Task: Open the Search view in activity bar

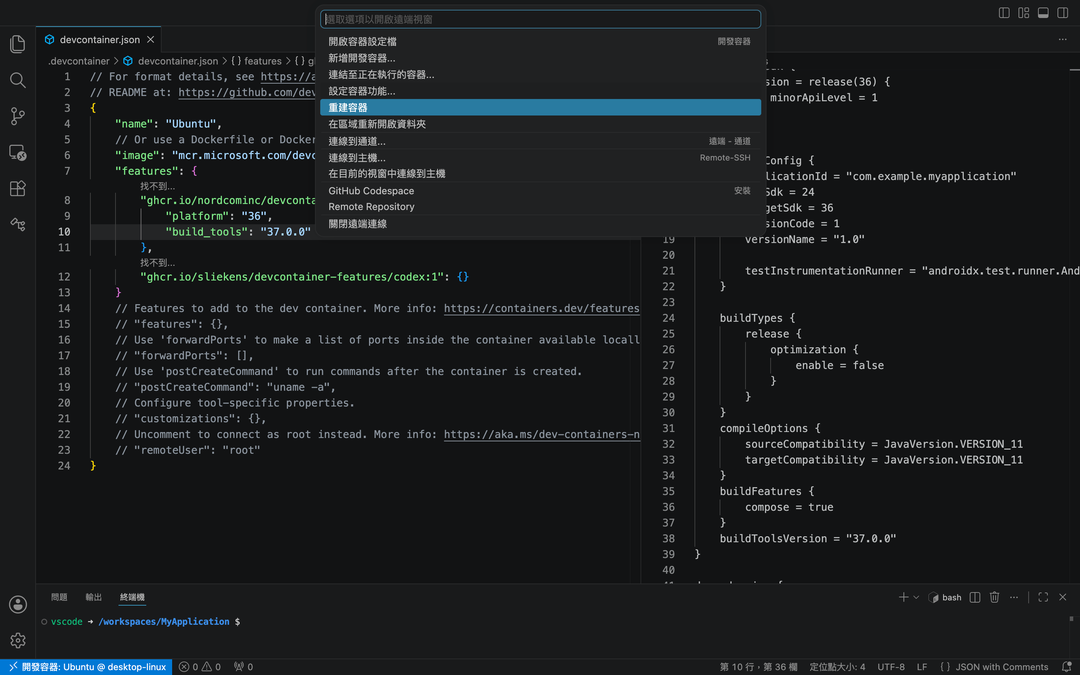Action: tap(18, 80)
